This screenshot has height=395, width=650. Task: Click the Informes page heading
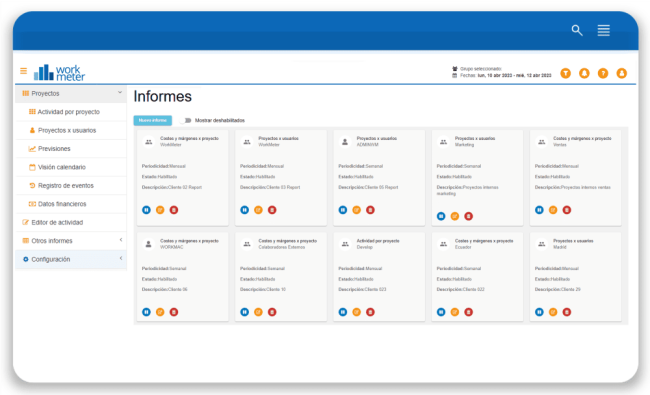point(162,97)
